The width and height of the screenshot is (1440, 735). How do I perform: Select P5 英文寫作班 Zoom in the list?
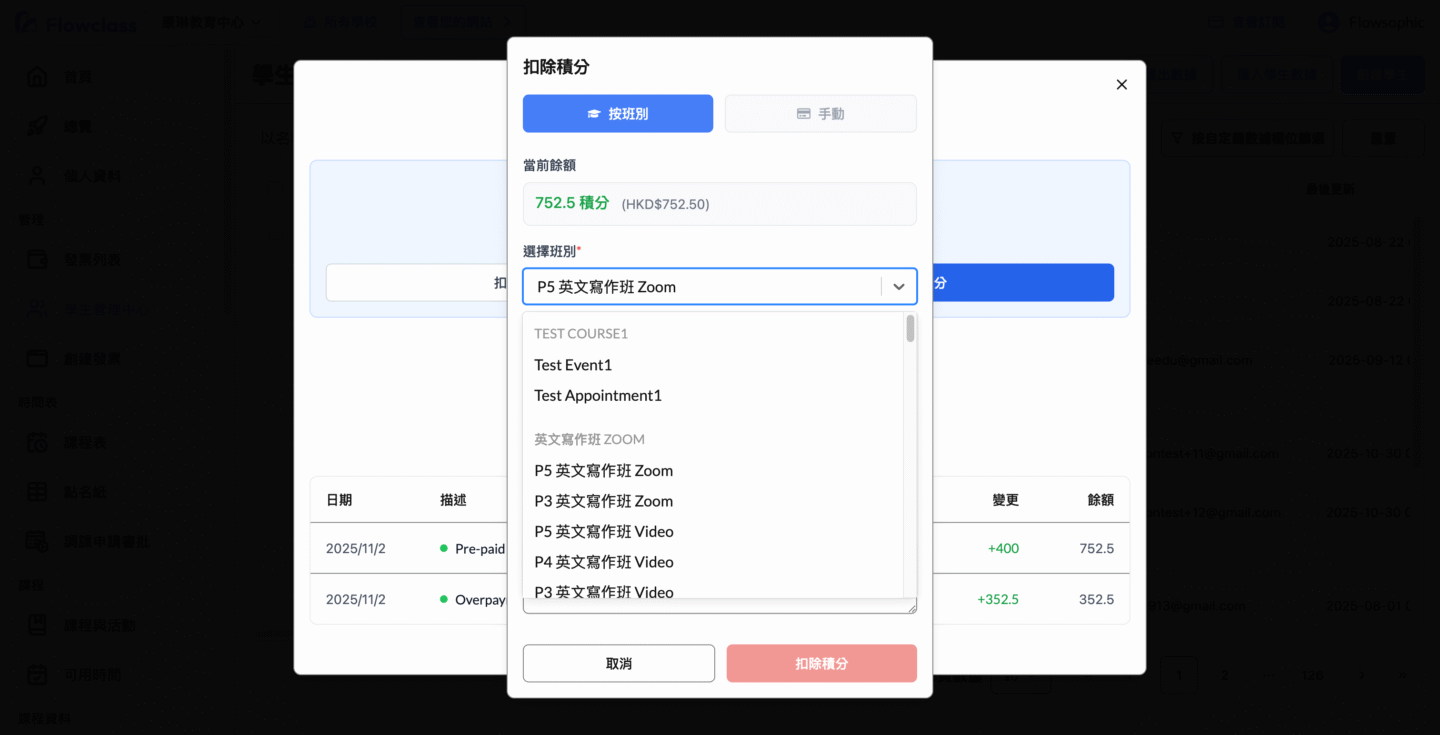coord(603,470)
